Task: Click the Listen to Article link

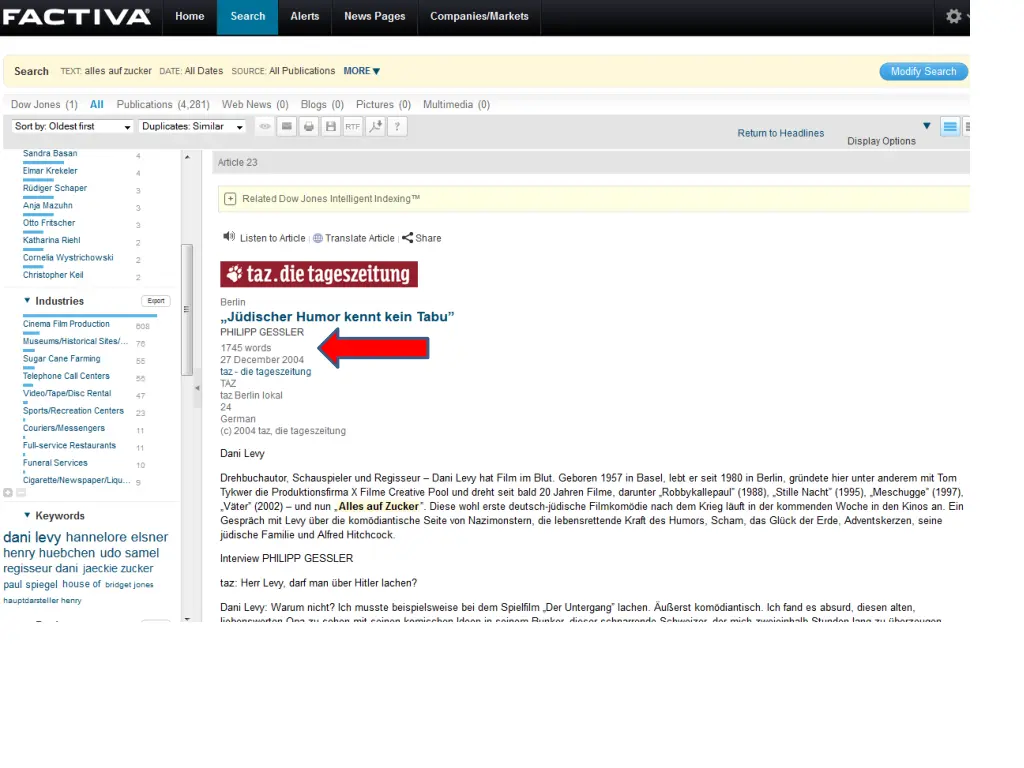Action: pos(272,238)
